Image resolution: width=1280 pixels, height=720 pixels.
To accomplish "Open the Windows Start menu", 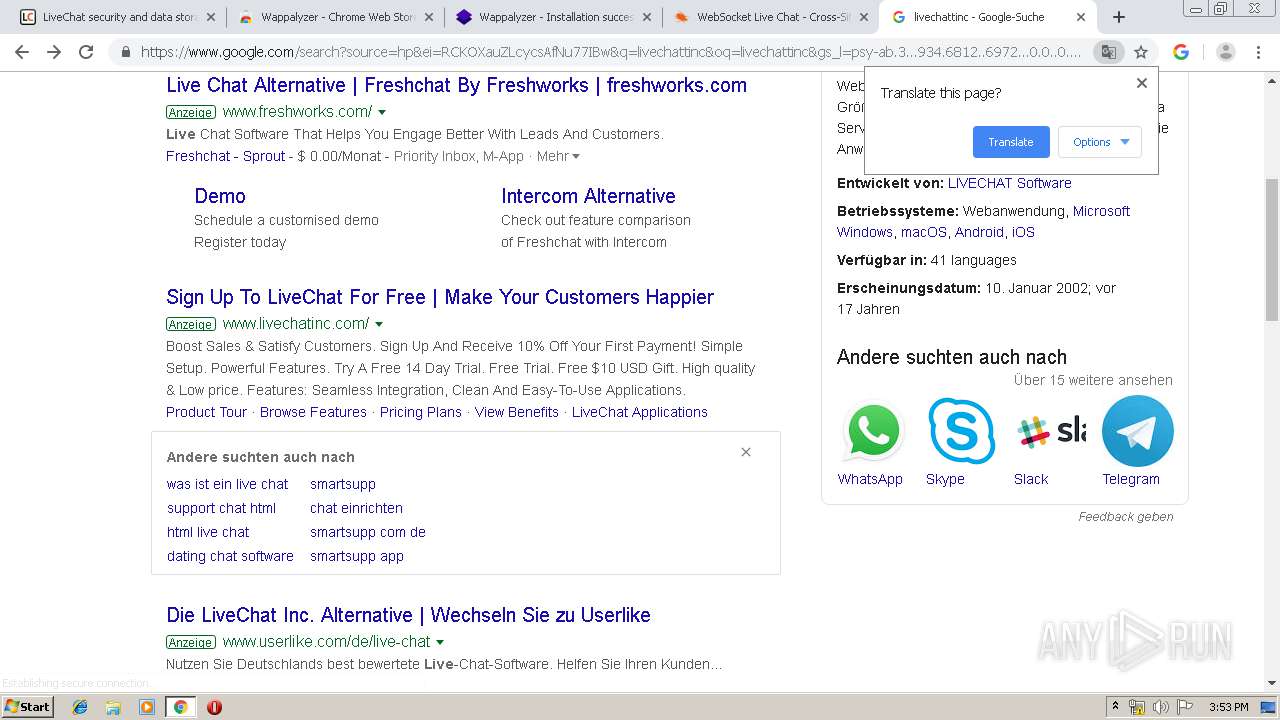I will point(27,706).
